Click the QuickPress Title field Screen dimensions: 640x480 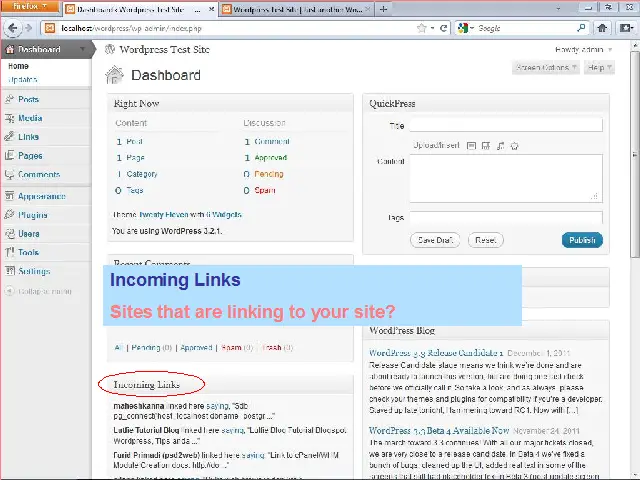point(506,125)
